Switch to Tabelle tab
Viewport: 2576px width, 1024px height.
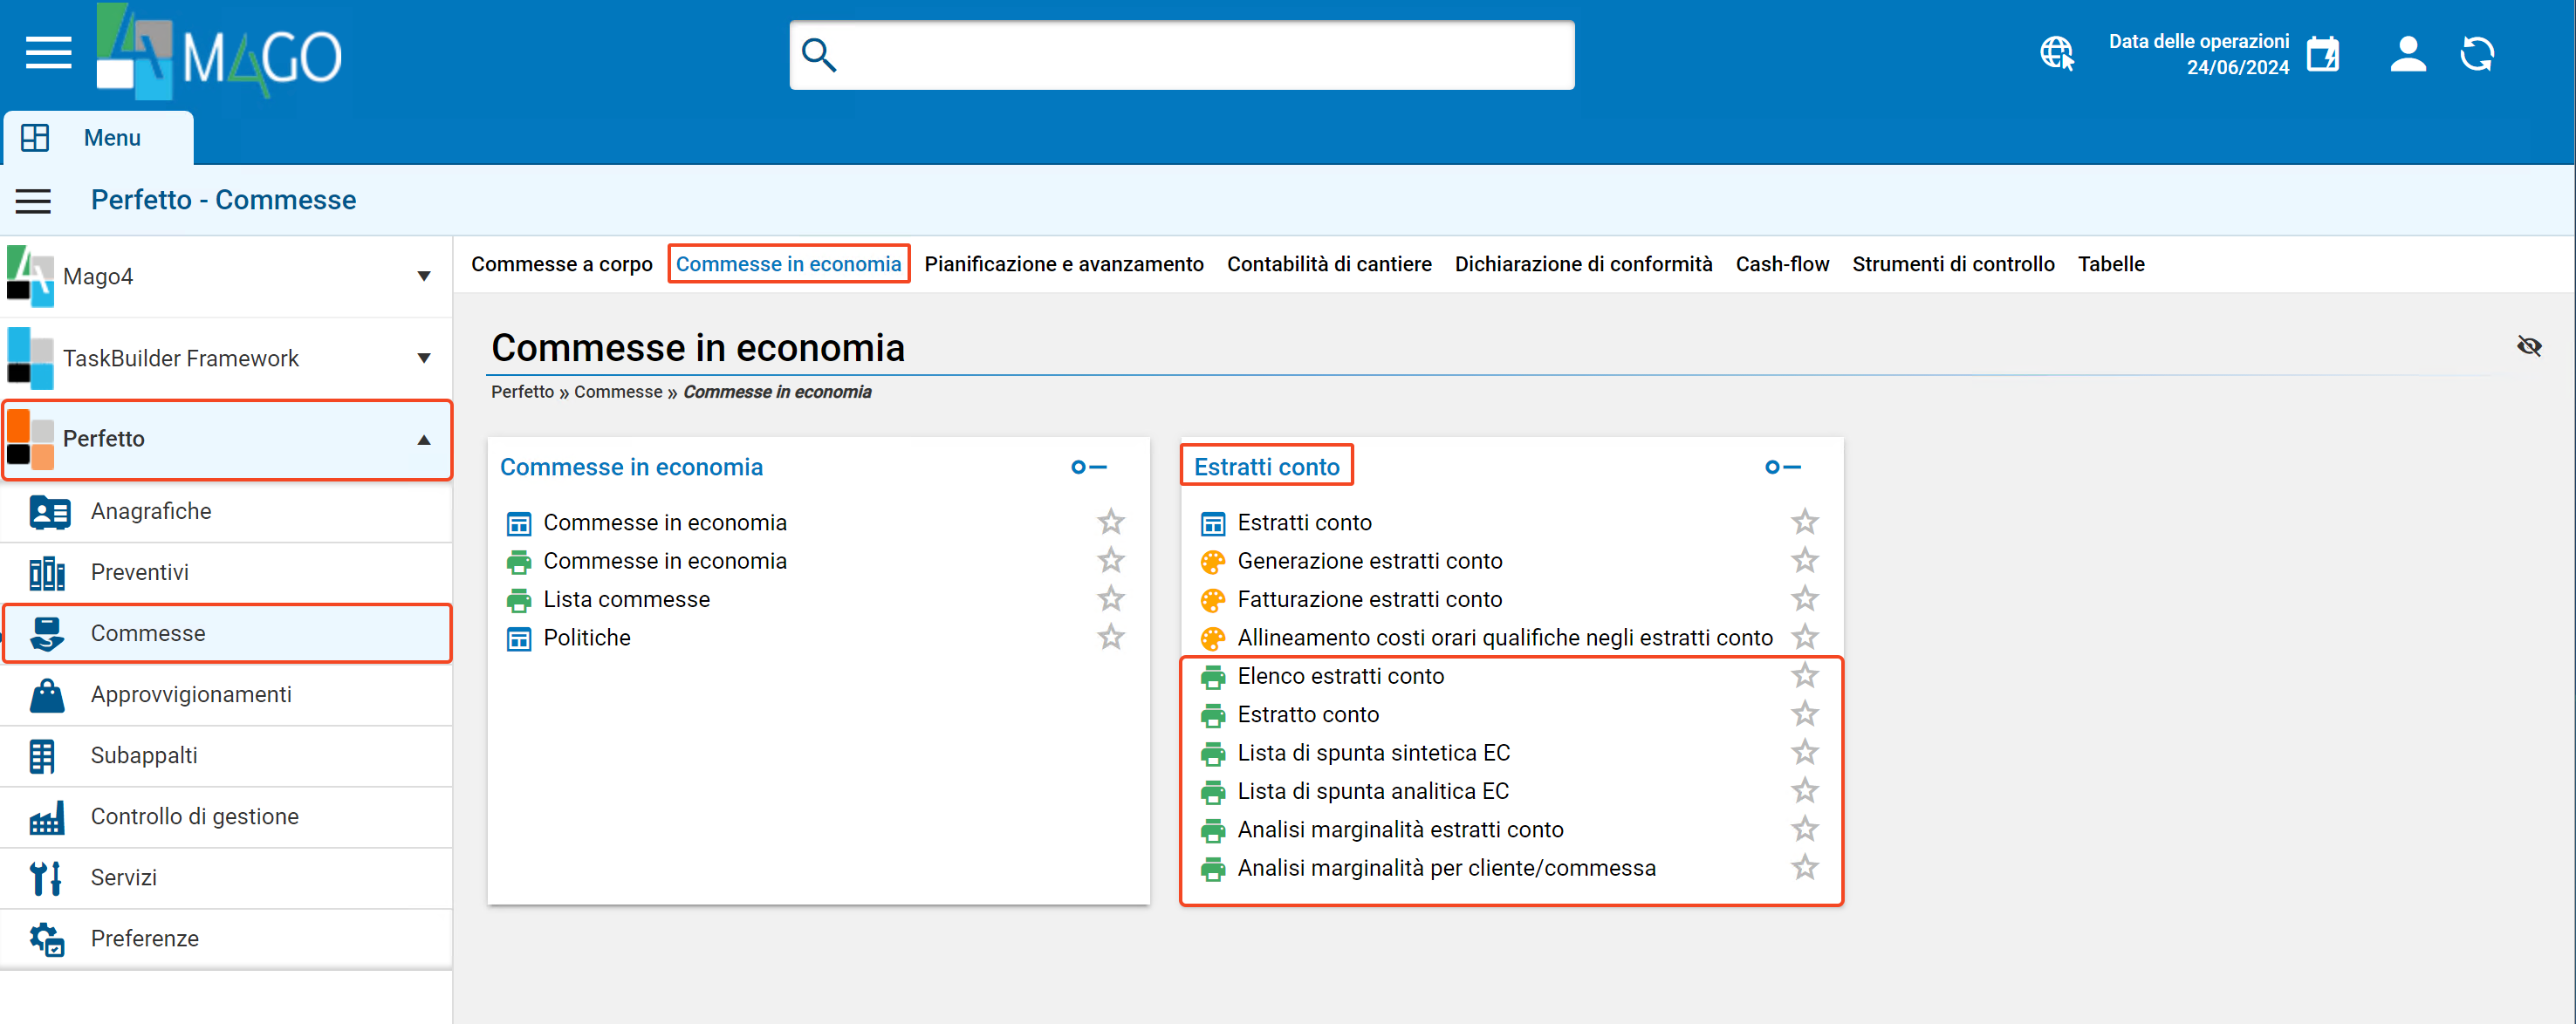tap(2111, 265)
